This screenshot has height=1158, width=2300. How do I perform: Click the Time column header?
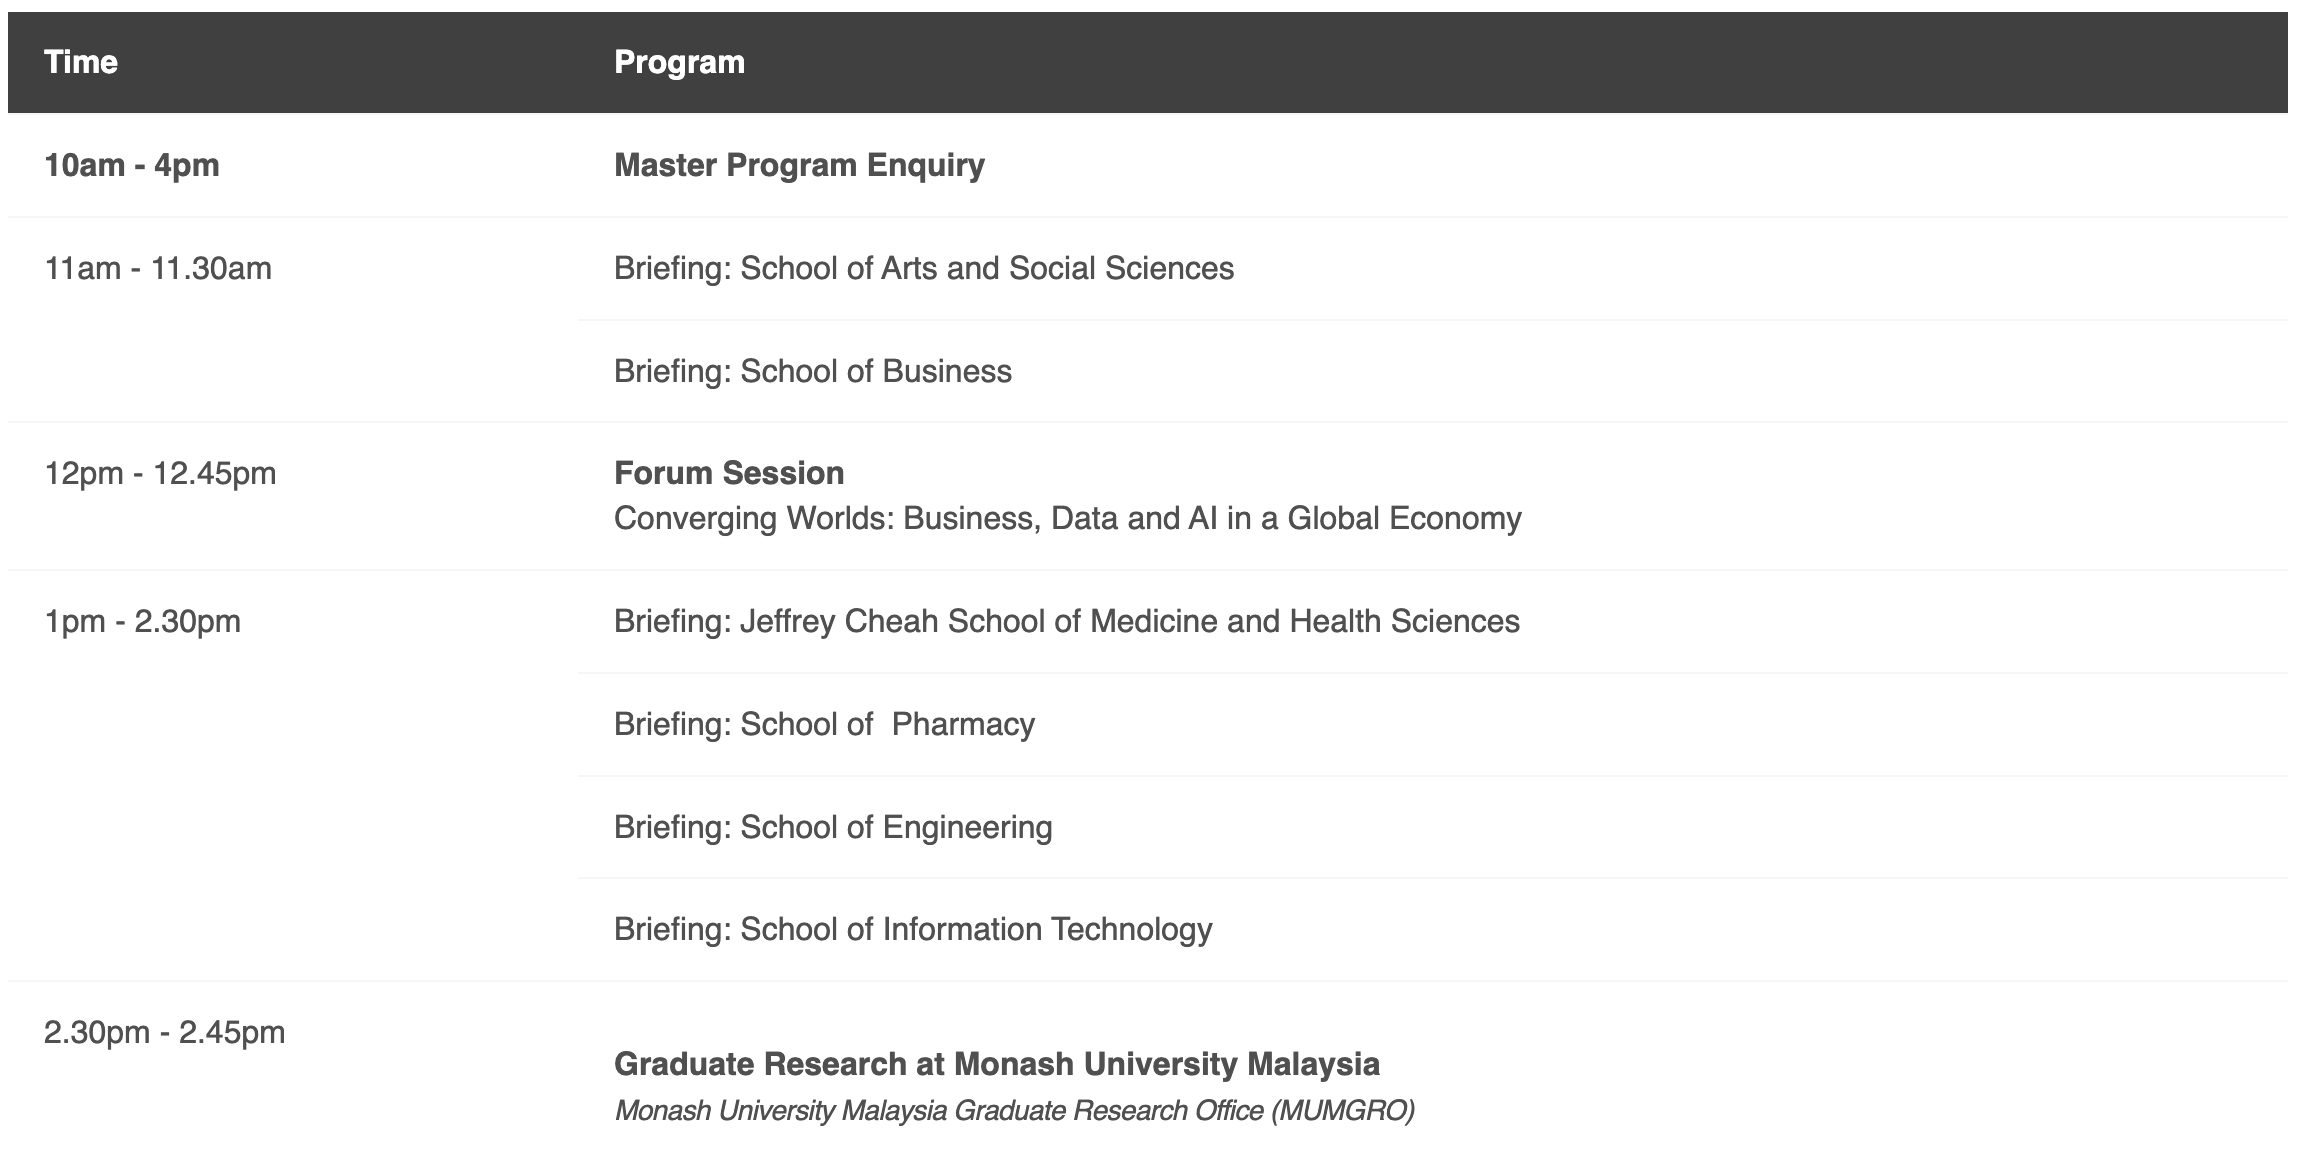click(81, 62)
